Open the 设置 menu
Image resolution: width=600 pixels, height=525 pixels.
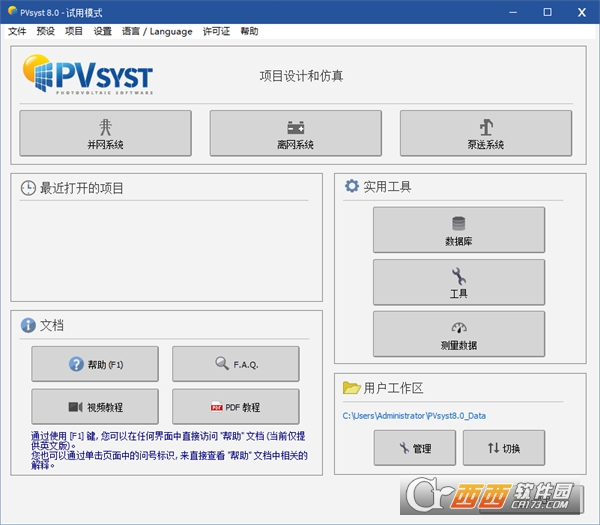(103, 31)
